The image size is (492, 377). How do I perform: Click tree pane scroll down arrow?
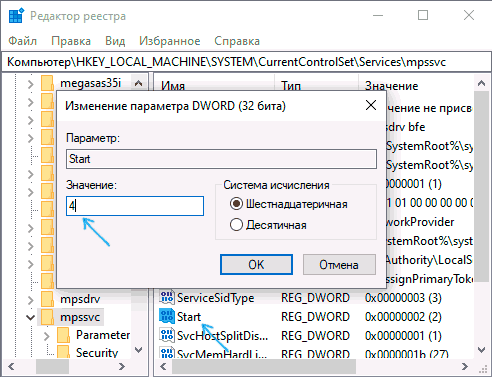click(139, 350)
